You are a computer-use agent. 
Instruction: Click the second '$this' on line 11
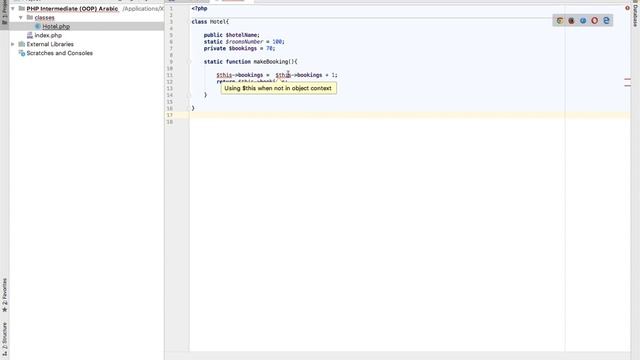point(283,75)
